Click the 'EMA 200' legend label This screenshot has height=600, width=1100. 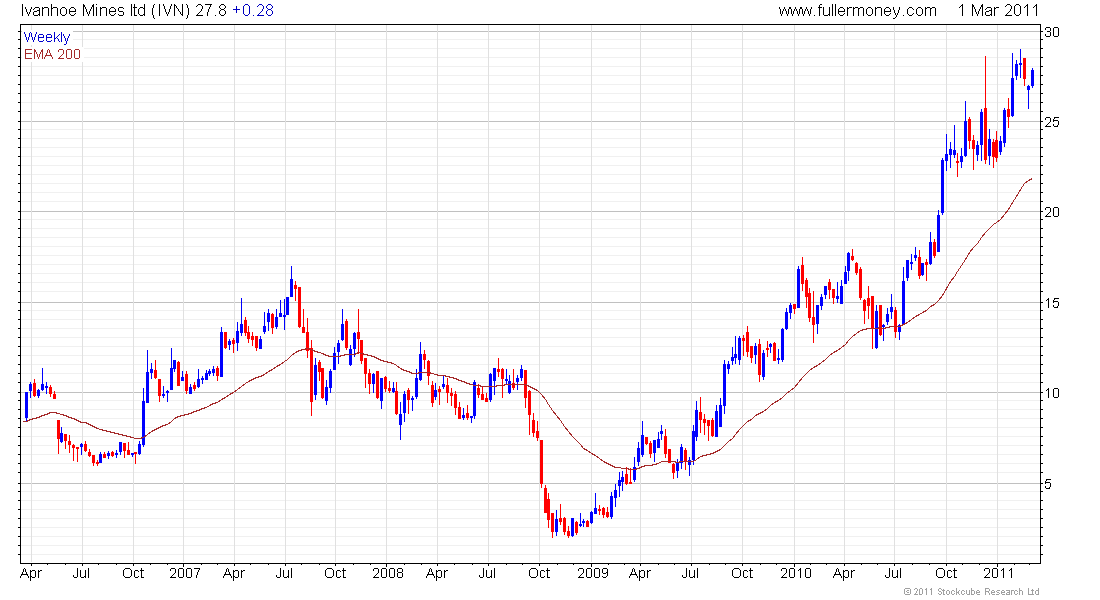coord(53,54)
